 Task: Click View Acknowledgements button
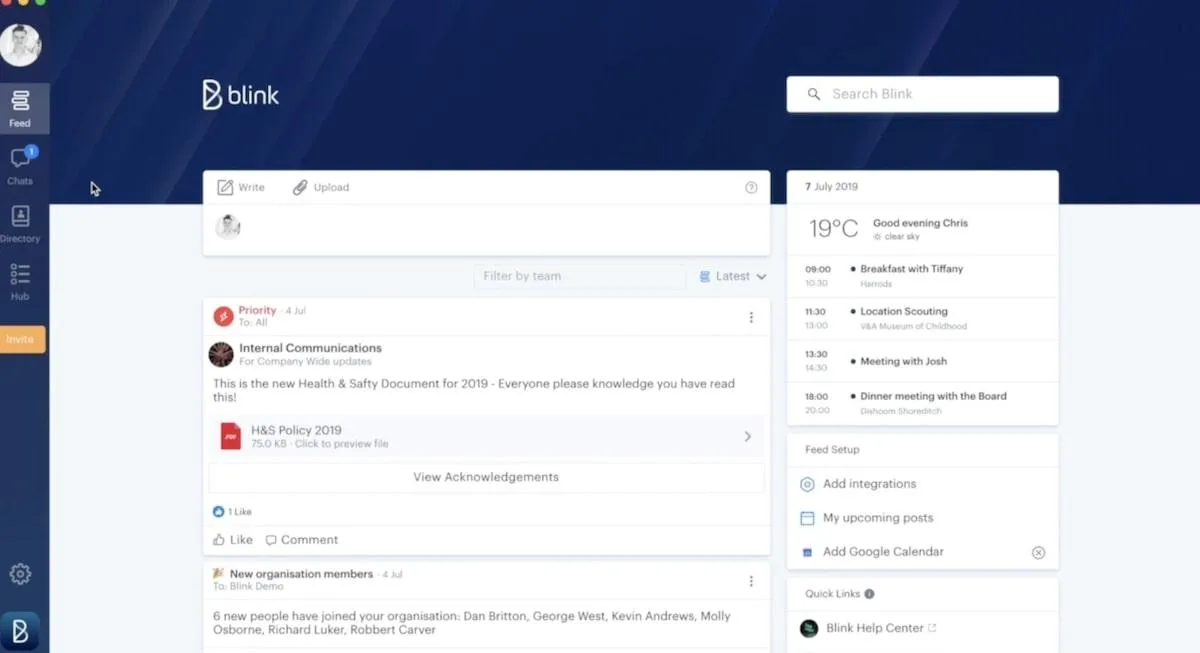pos(486,477)
